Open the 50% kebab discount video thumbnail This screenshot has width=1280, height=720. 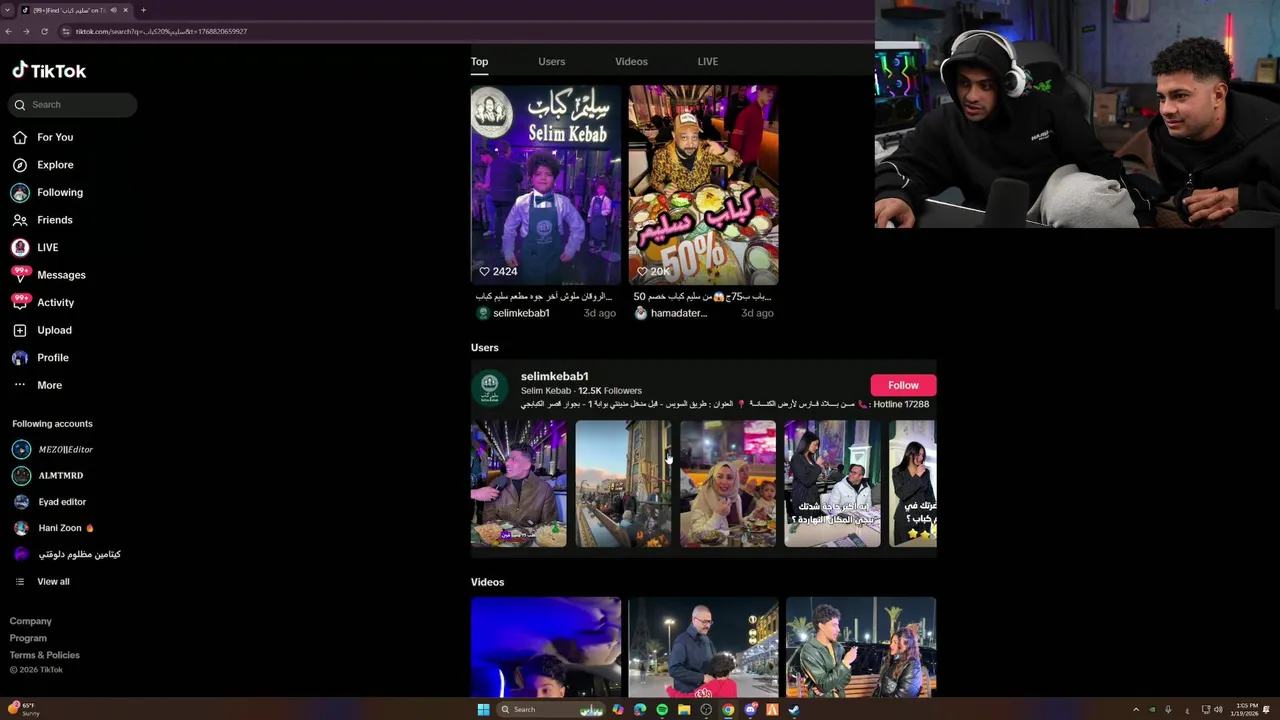tap(703, 185)
